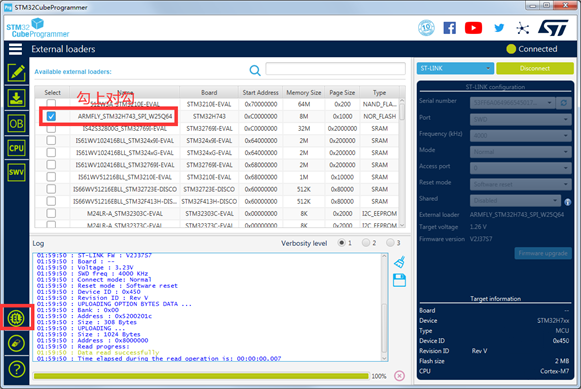Sort table by Board column header

(209, 92)
